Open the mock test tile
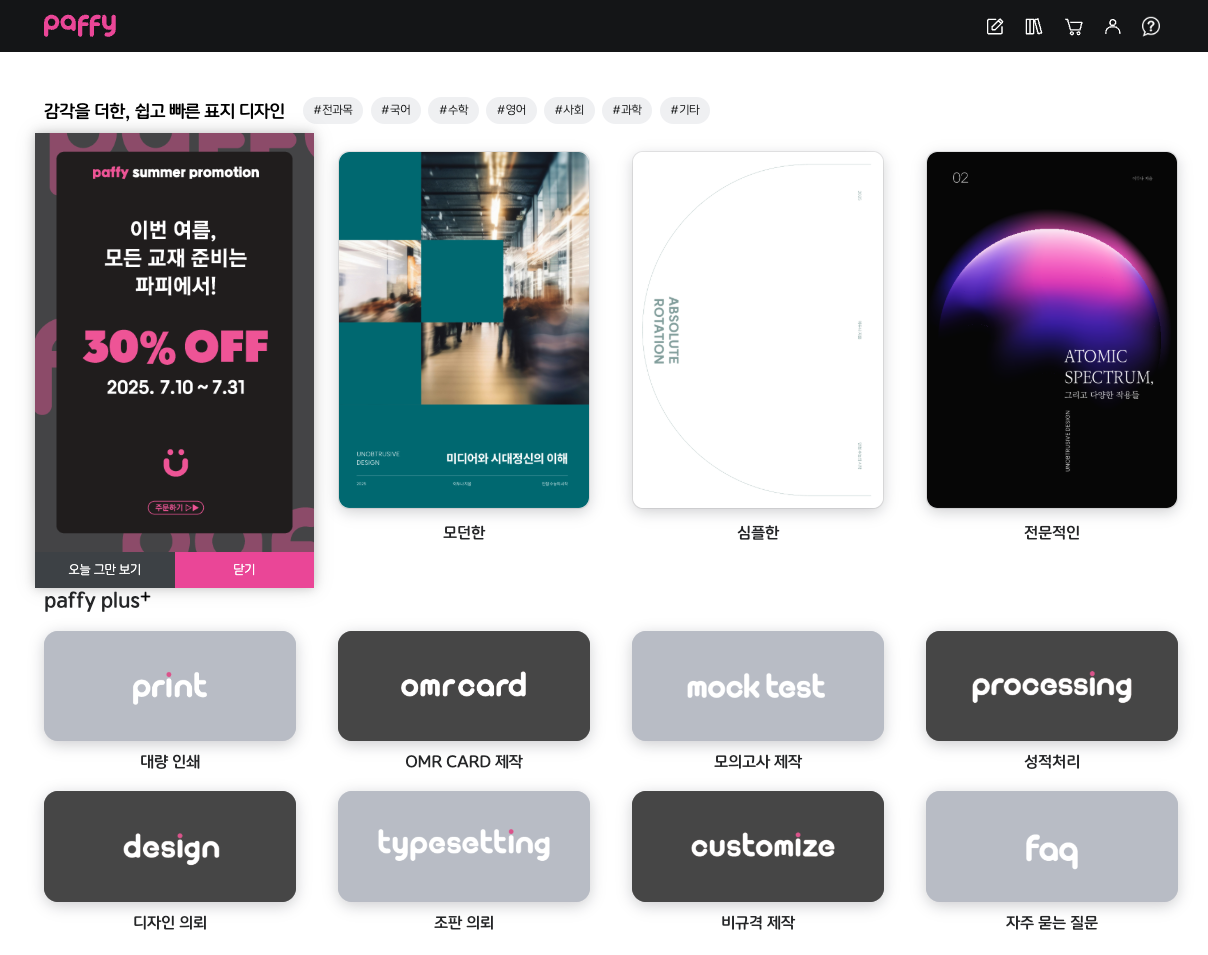The height and width of the screenshot is (955, 1208). click(758, 686)
